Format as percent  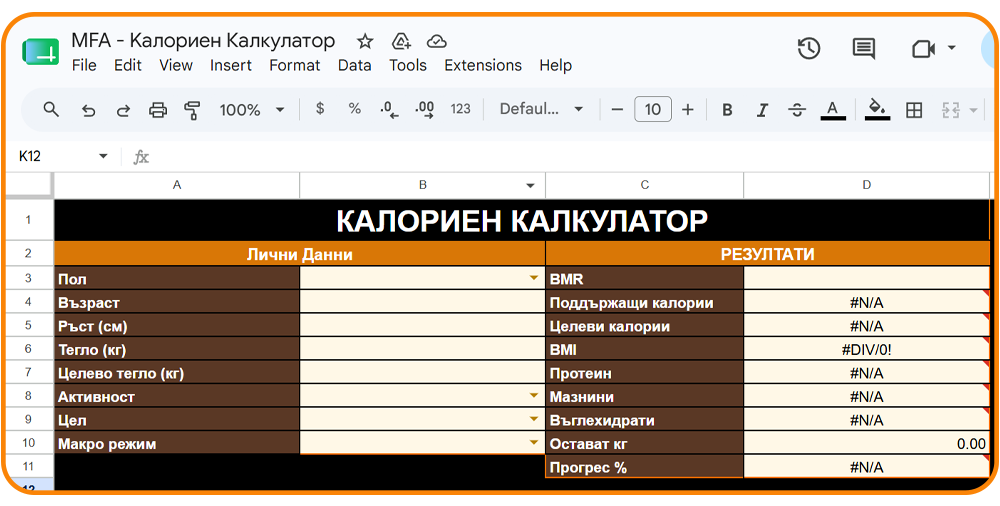pos(355,109)
